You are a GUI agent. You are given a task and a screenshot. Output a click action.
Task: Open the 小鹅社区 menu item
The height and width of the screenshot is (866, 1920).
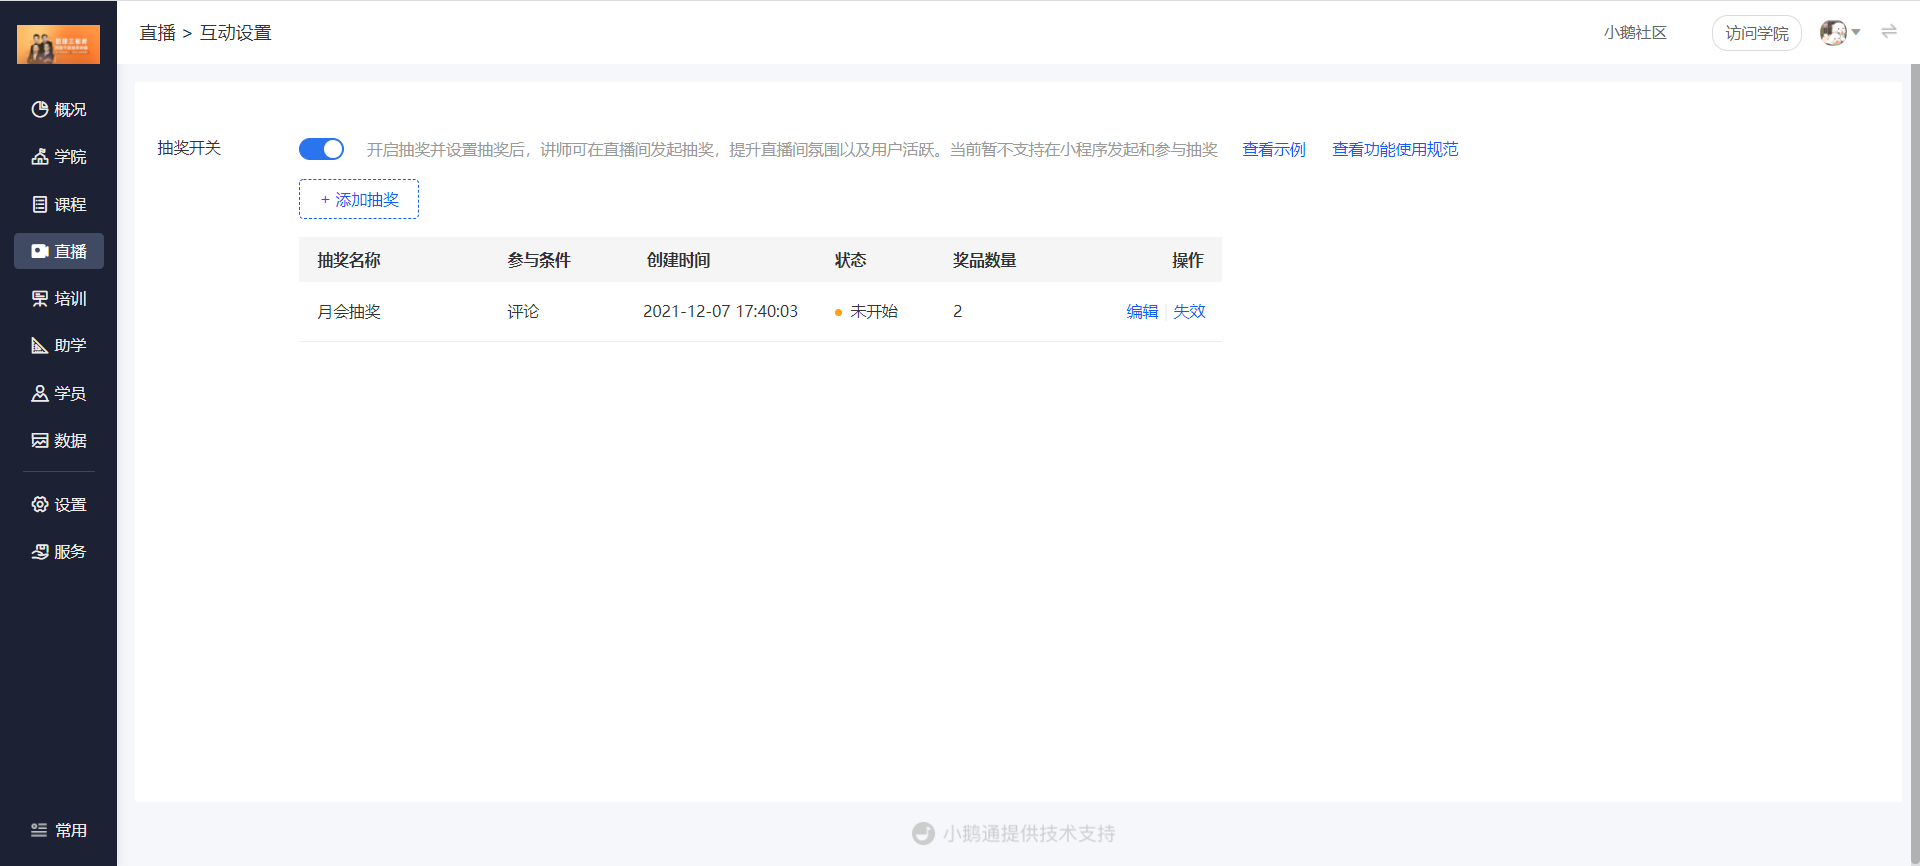[x=1635, y=33]
